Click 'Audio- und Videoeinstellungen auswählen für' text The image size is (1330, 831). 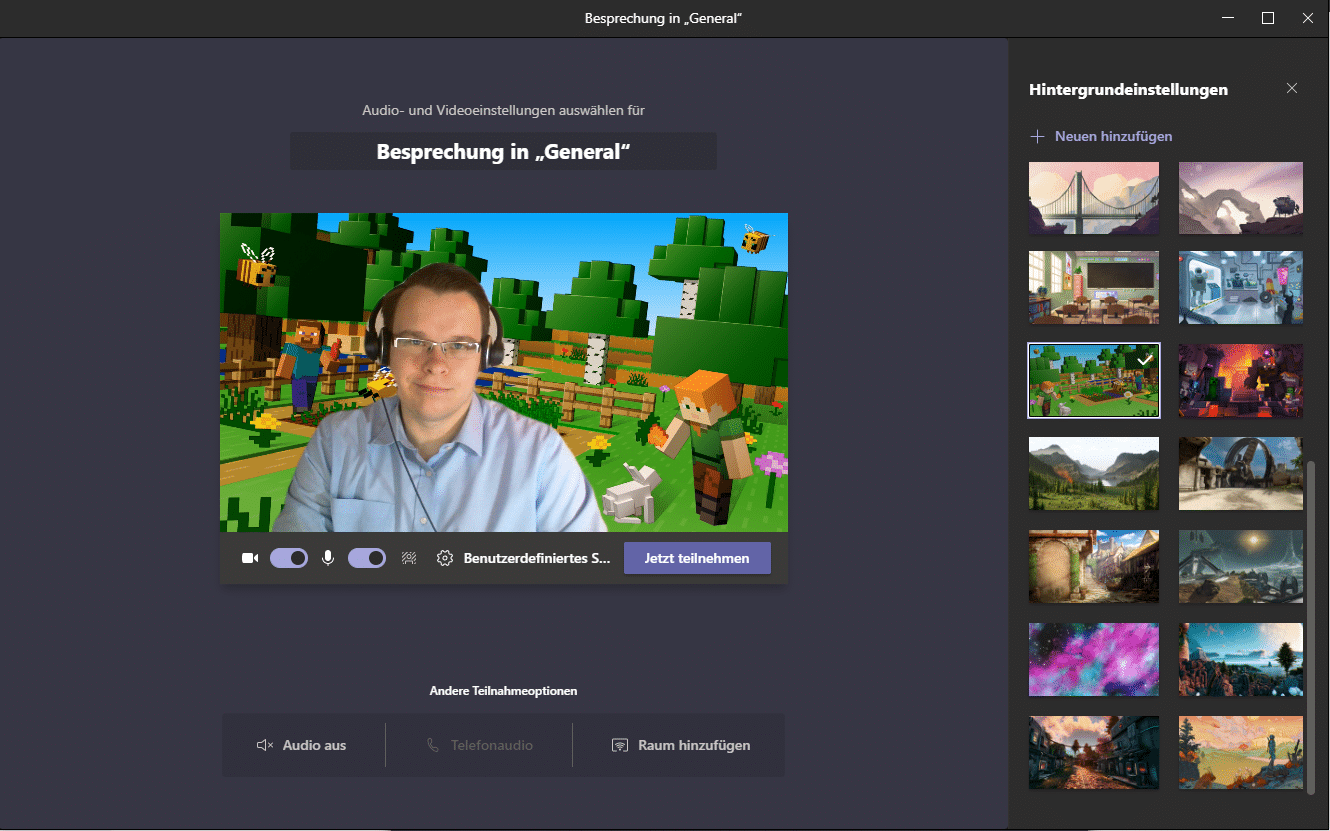pos(503,110)
